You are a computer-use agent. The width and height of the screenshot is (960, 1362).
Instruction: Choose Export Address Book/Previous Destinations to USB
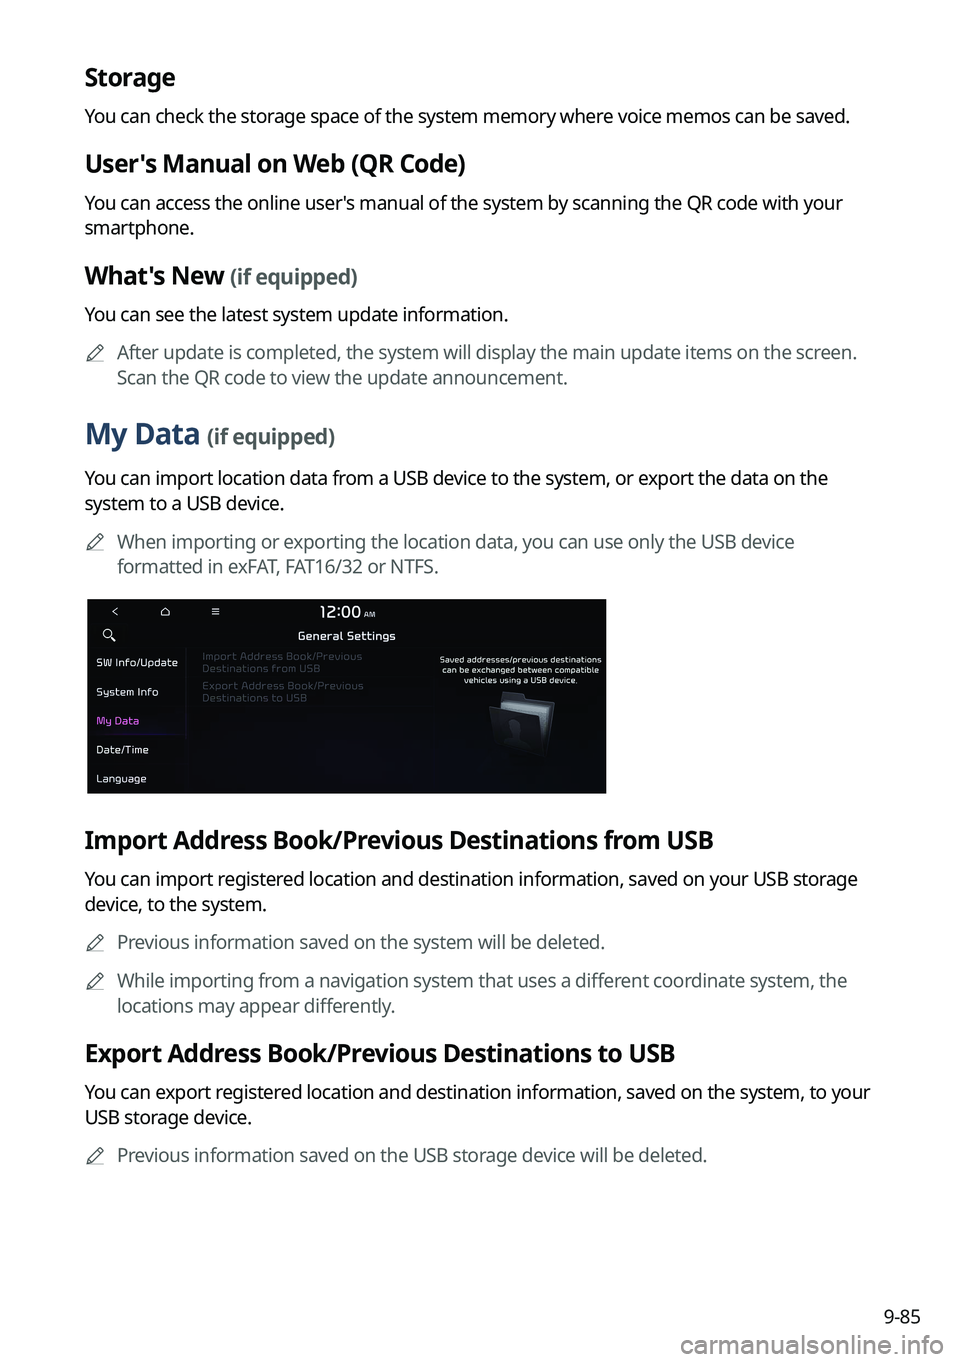pyautogui.click(x=283, y=692)
